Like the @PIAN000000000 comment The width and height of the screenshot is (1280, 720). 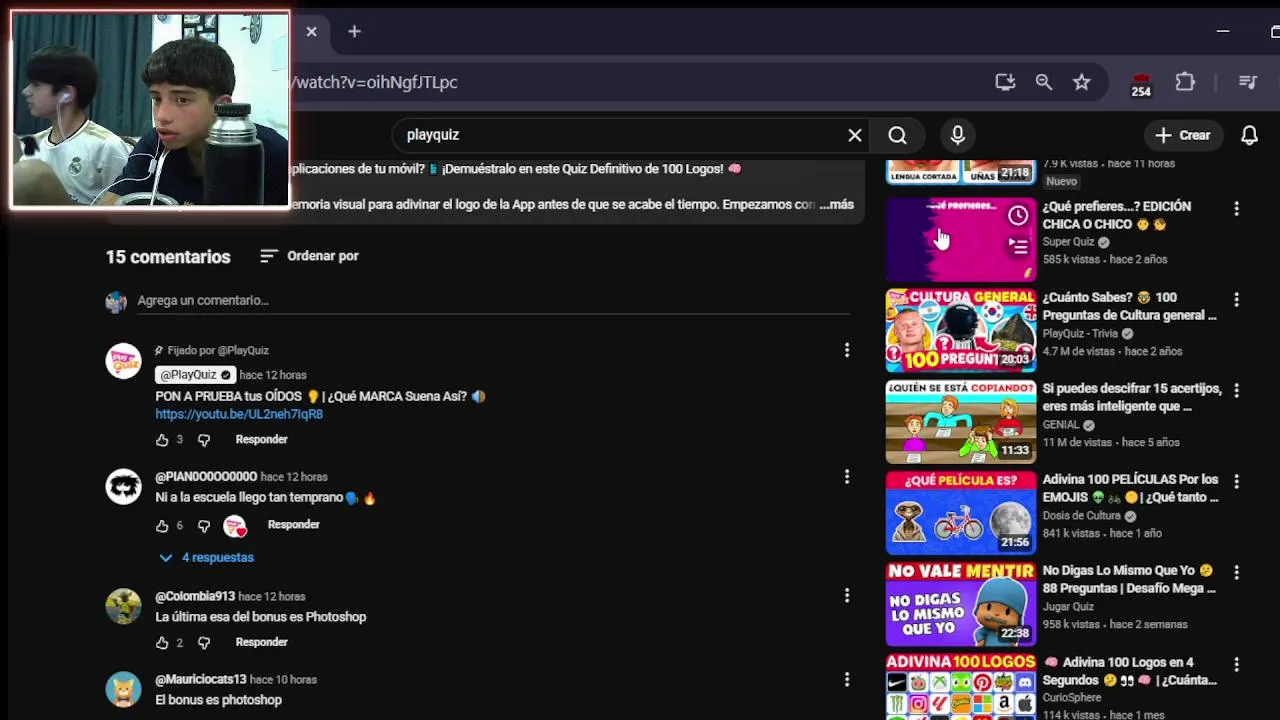click(162, 525)
